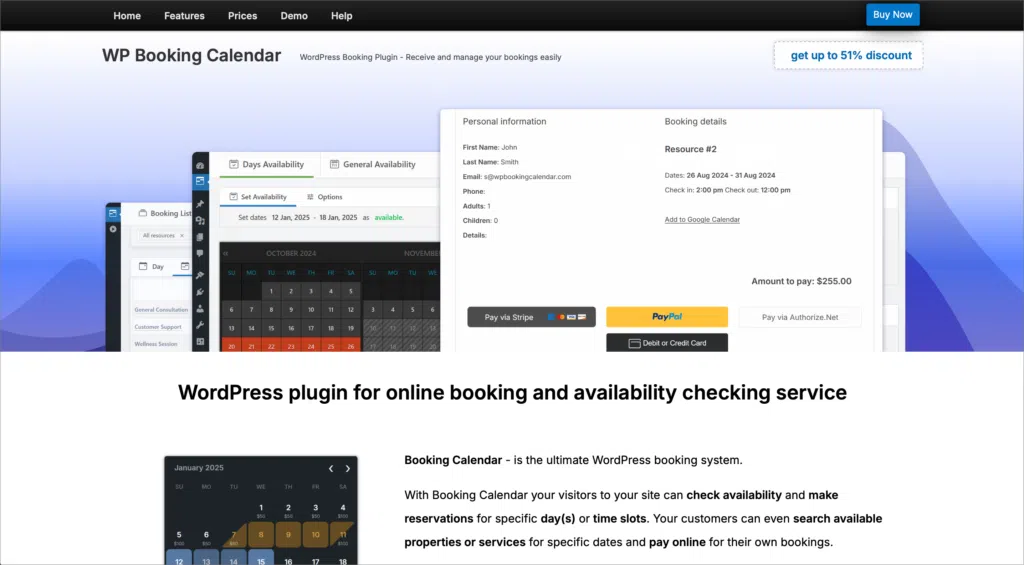Click the WP Booking Calendar site title

point(191,56)
